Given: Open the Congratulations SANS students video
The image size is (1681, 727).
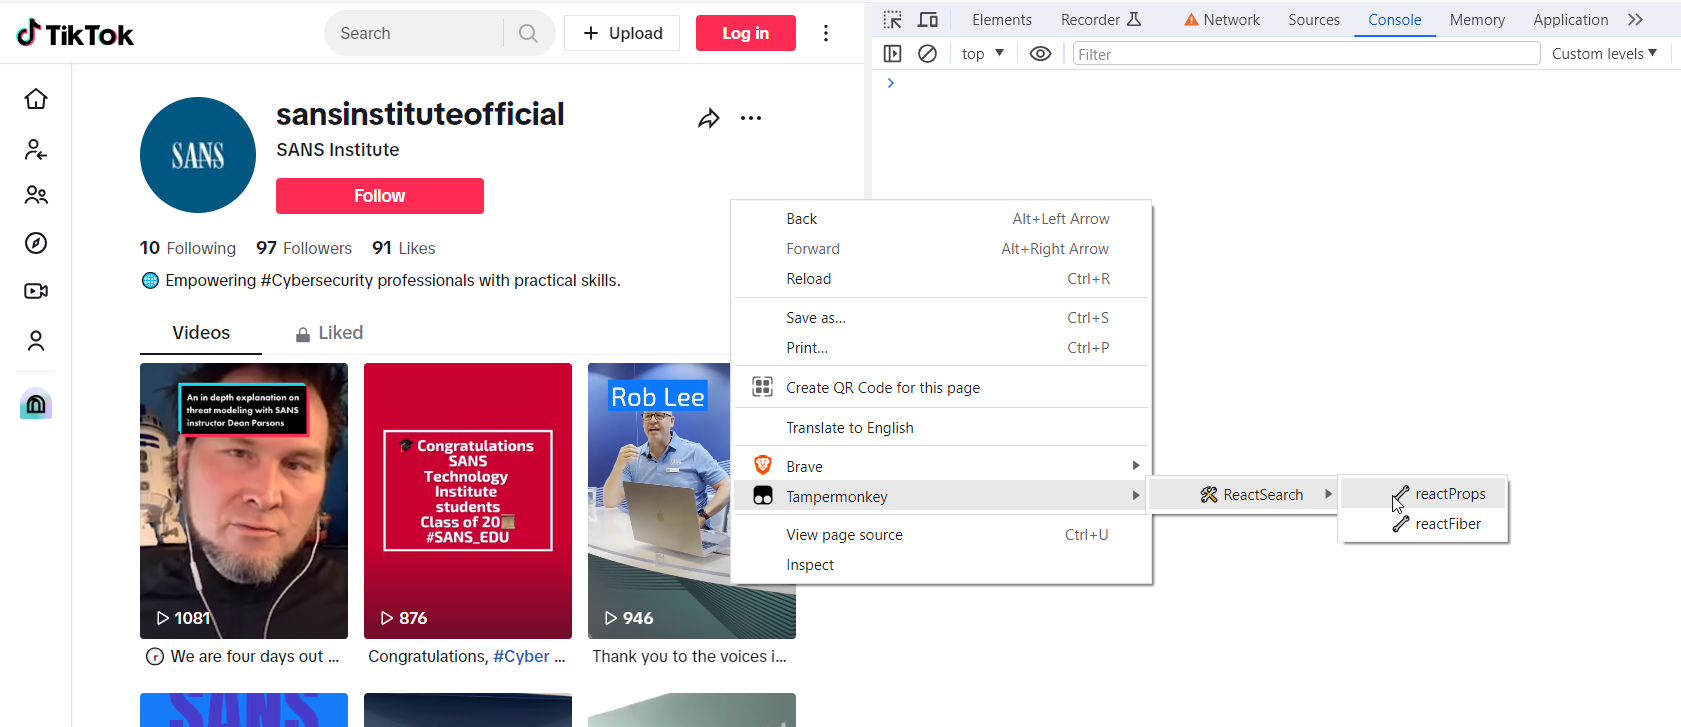Looking at the screenshot, I should (x=468, y=501).
